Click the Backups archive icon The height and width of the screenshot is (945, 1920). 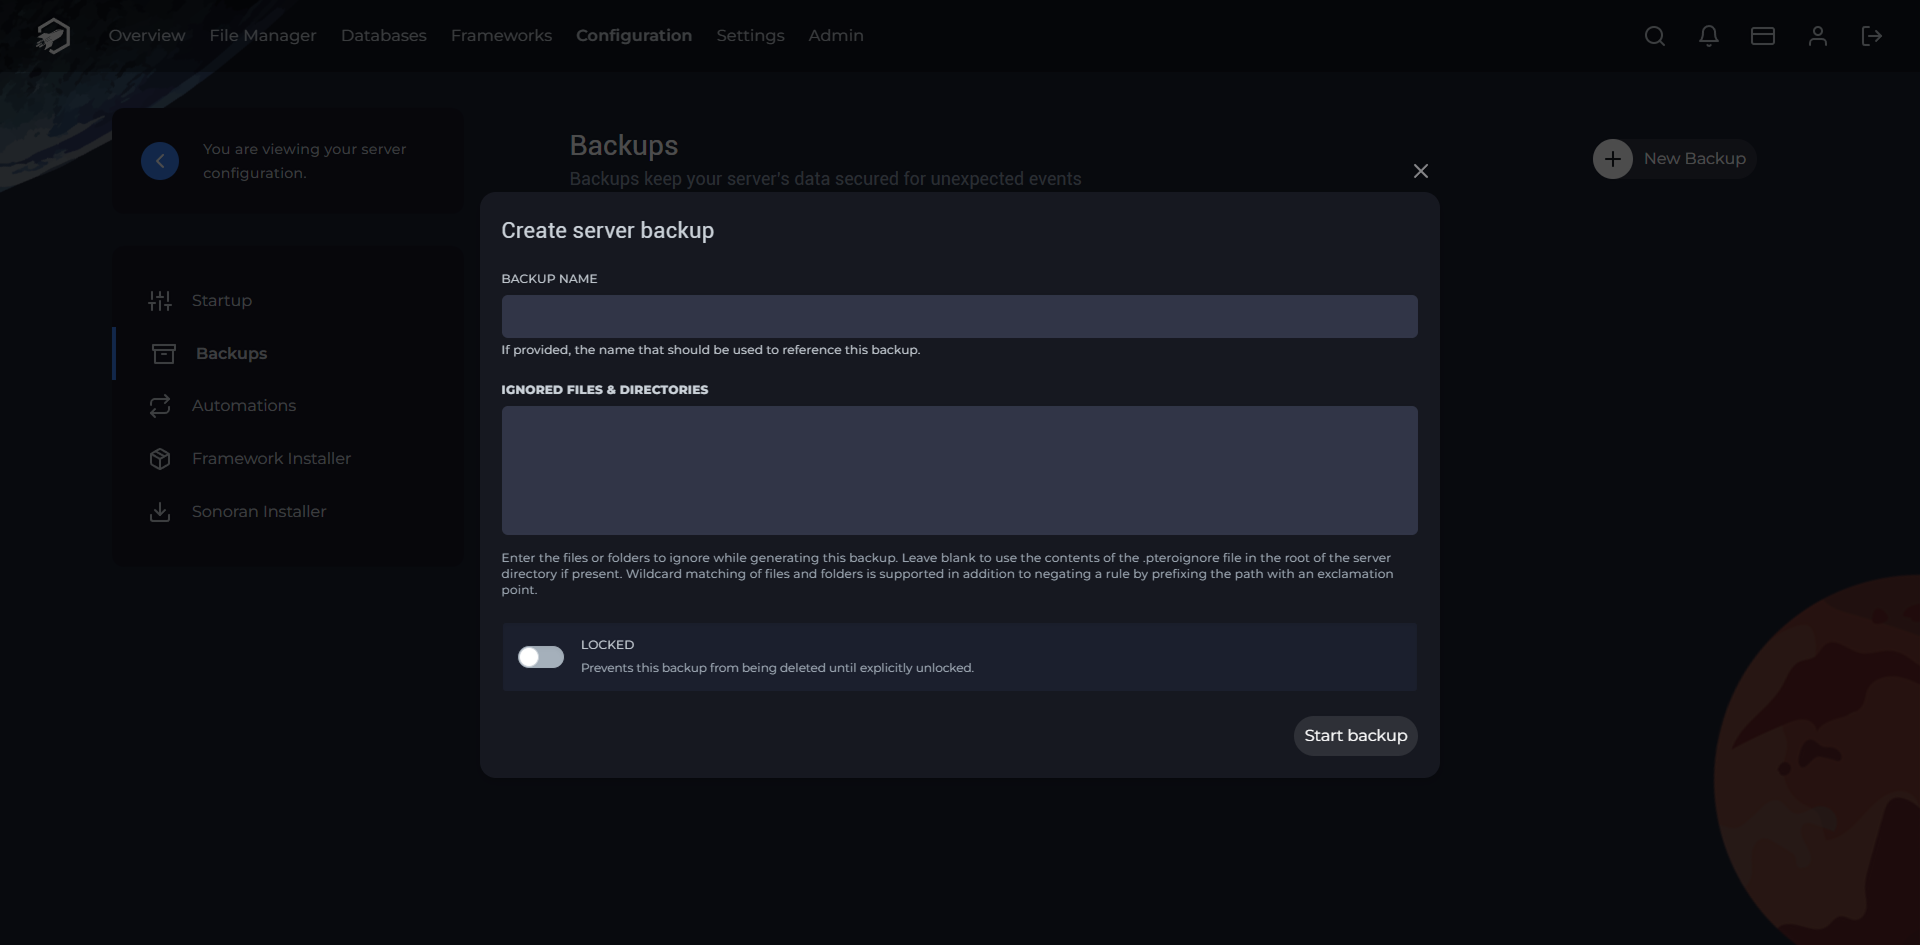coord(161,353)
